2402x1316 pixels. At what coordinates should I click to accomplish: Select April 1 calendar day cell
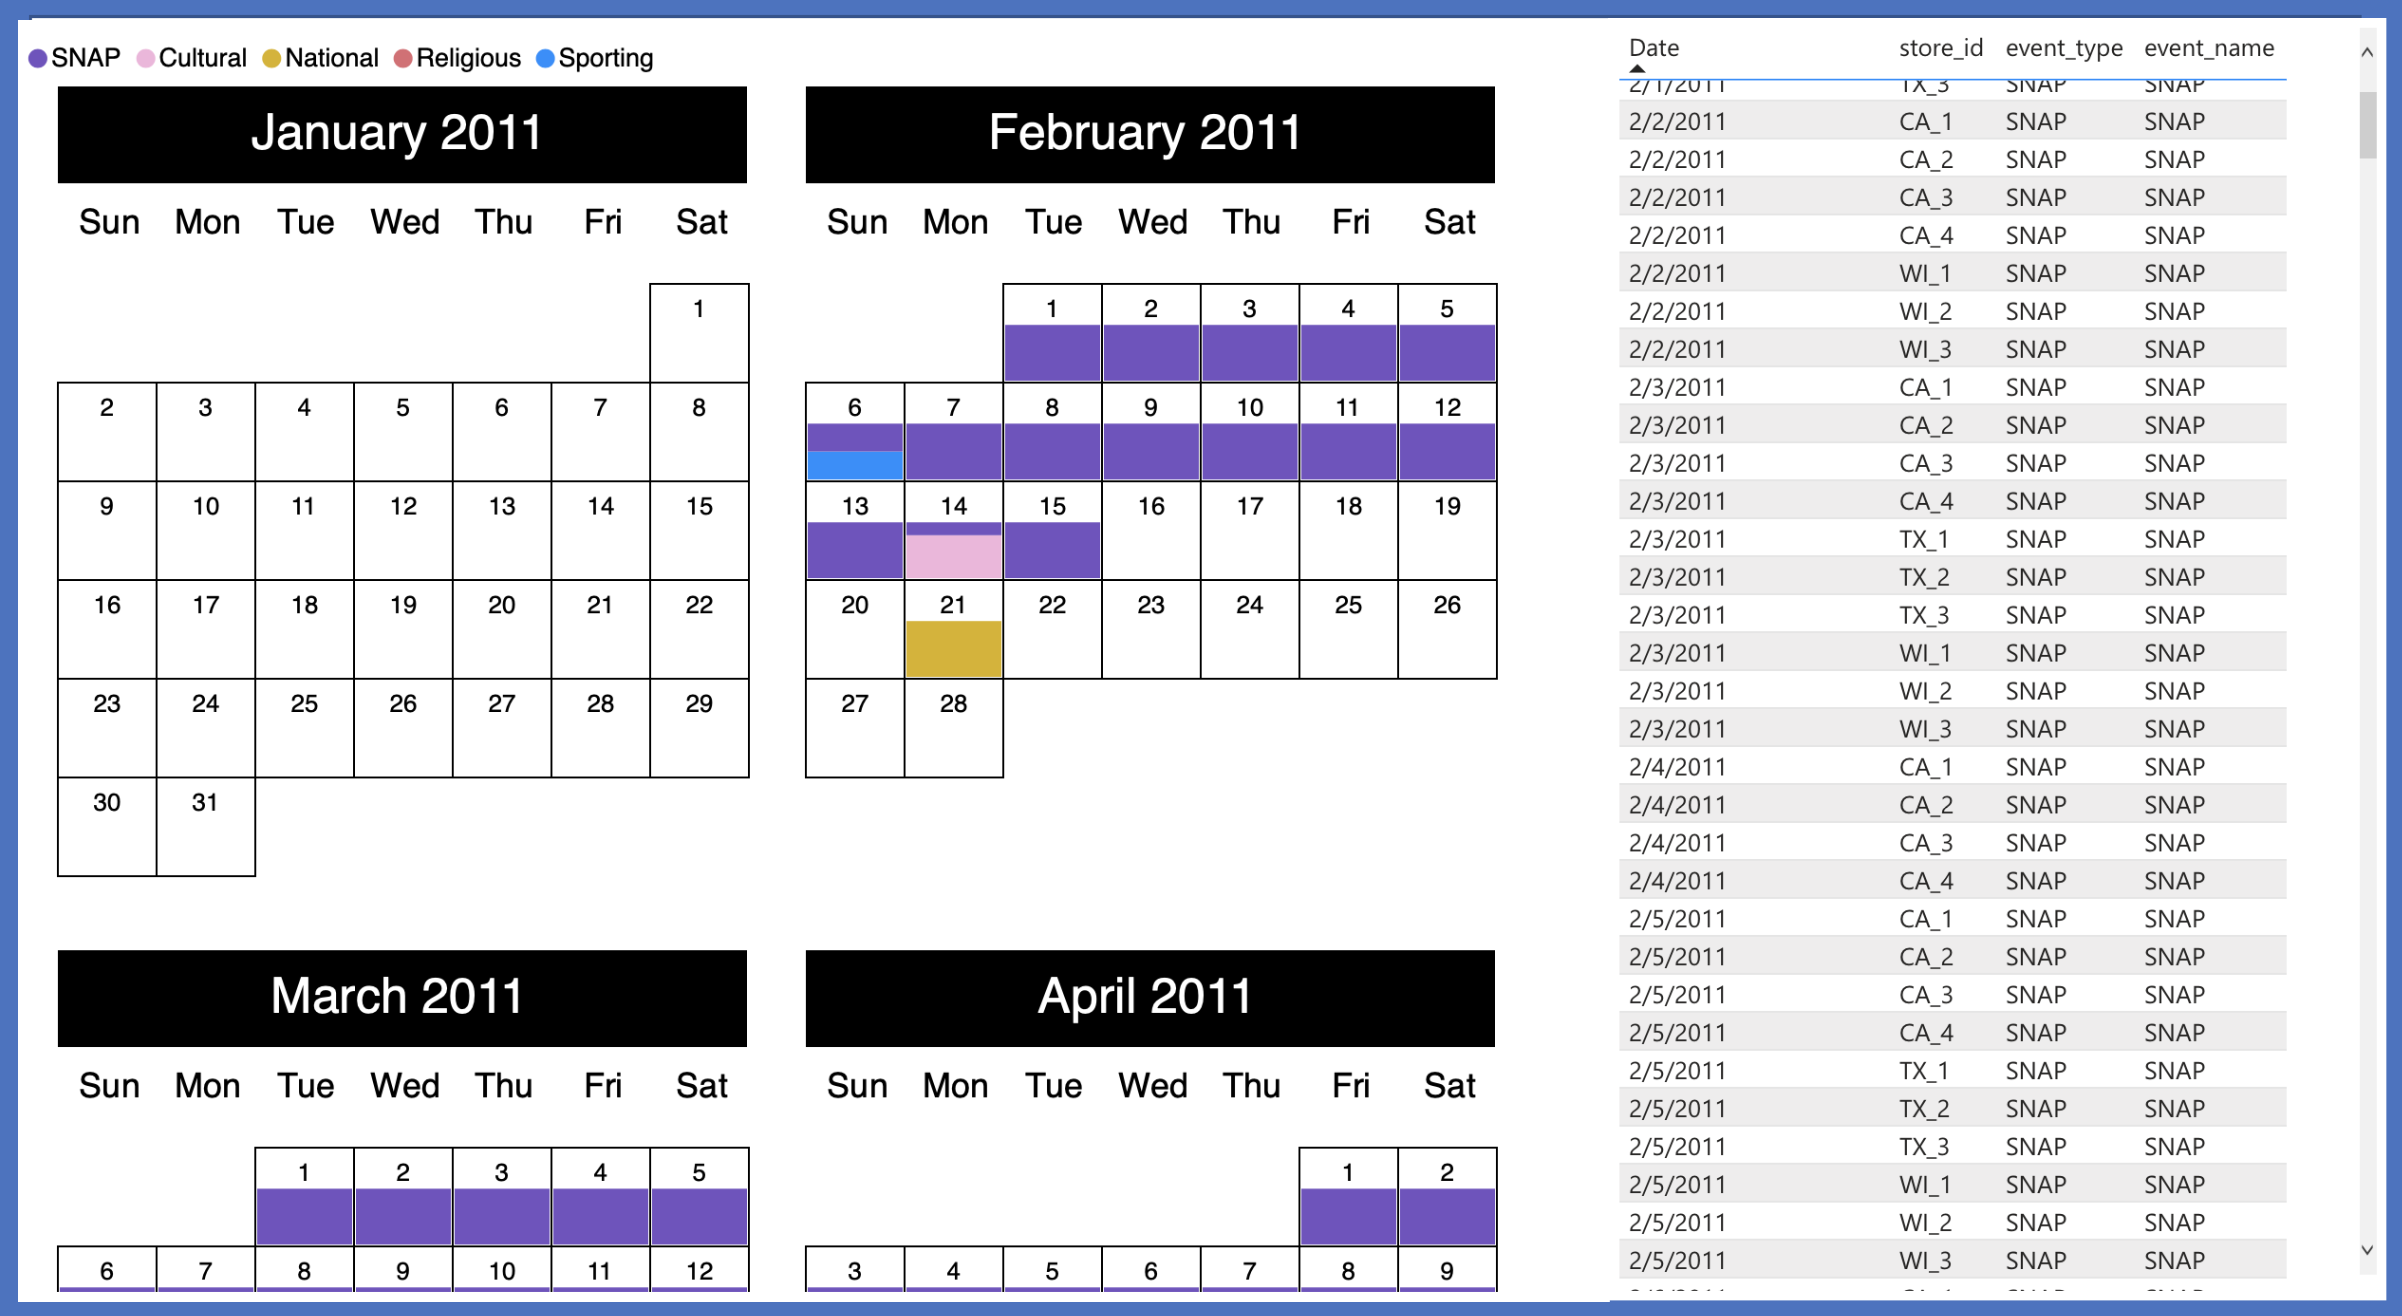click(x=1347, y=1195)
